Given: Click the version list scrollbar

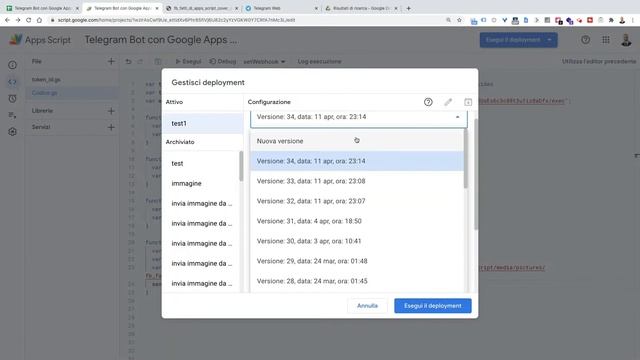Looking at the screenshot, I should click(466, 159).
